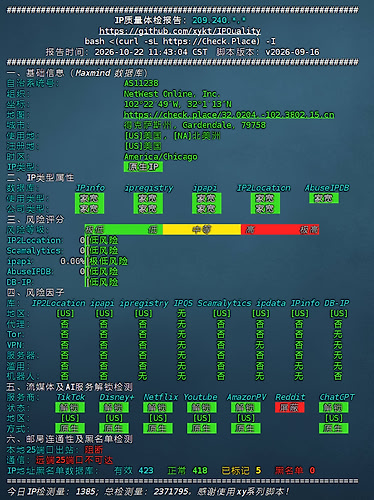Select the AS11238 autonomous system number
This screenshot has width=374, height=500.
[141, 83]
